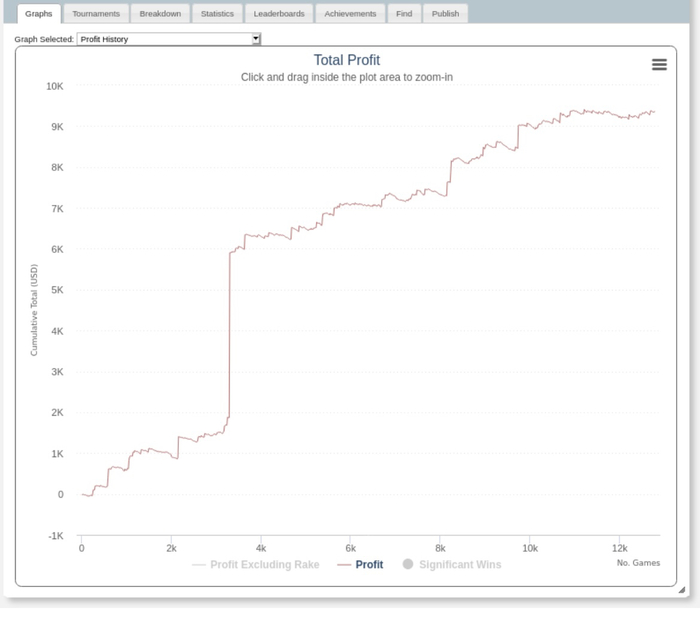Image resolution: width=700 pixels, height=617 pixels.
Task: Toggle the Profit Excluding Rake series
Action: pos(256,565)
